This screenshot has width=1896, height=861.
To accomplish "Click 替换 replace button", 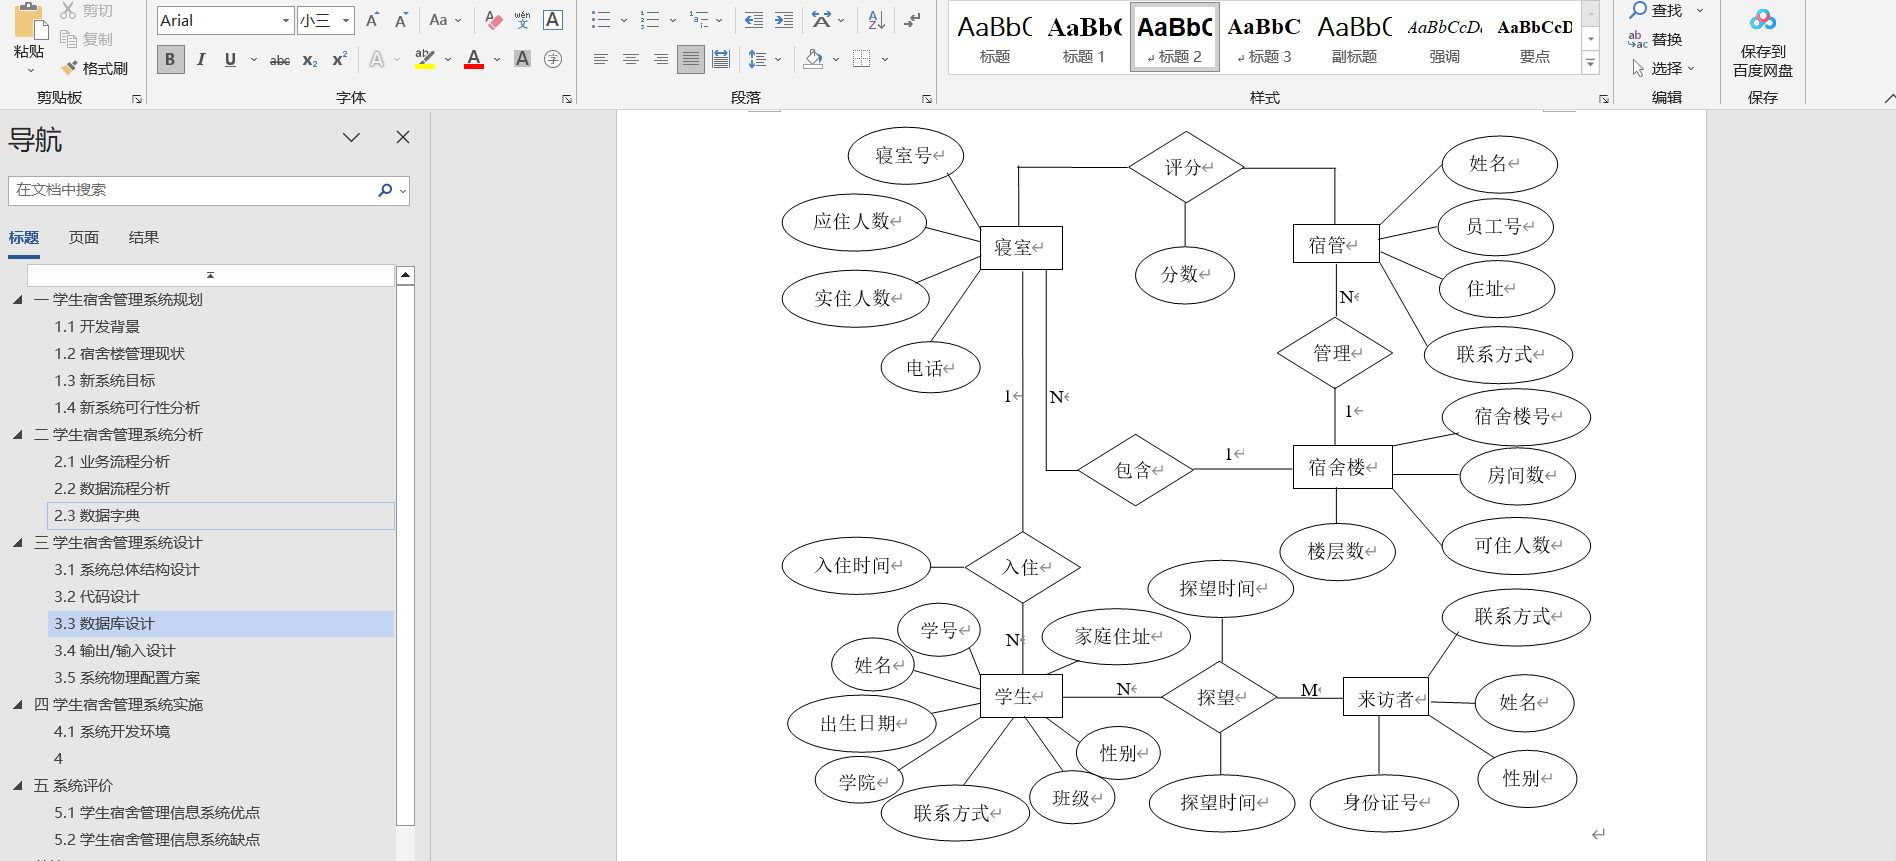I will [1655, 39].
